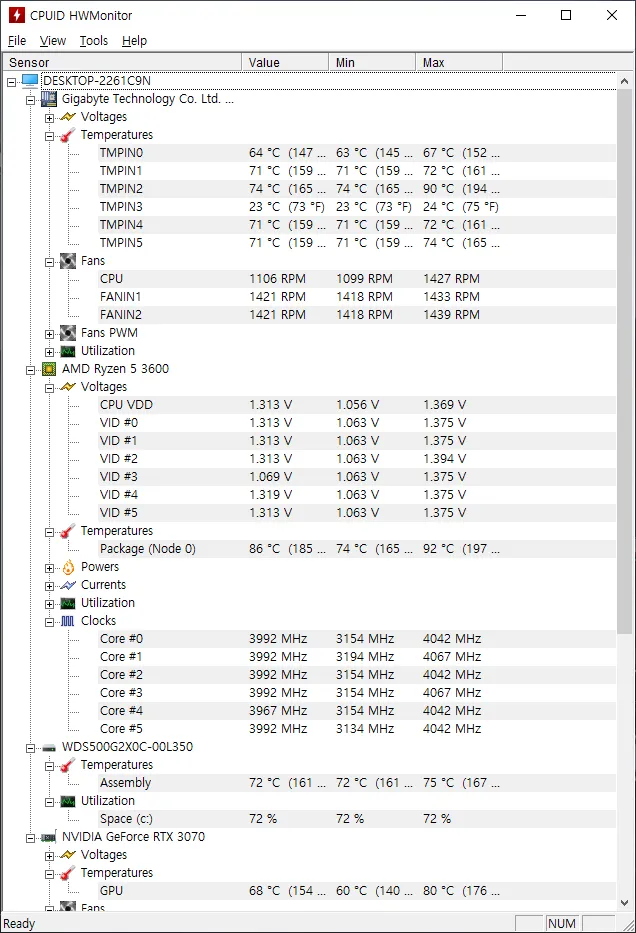Image resolution: width=636 pixels, height=933 pixels.
Task: Click the Core #1 max 4067 MHz value
Action: tap(452, 657)
